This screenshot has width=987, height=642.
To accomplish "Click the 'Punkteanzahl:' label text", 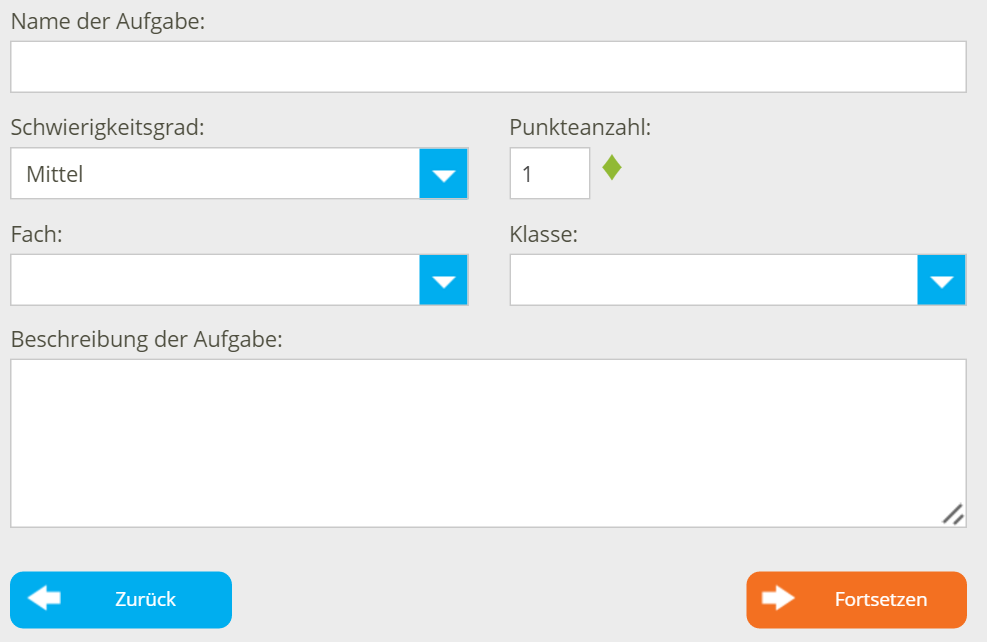I will click(580, 127).
